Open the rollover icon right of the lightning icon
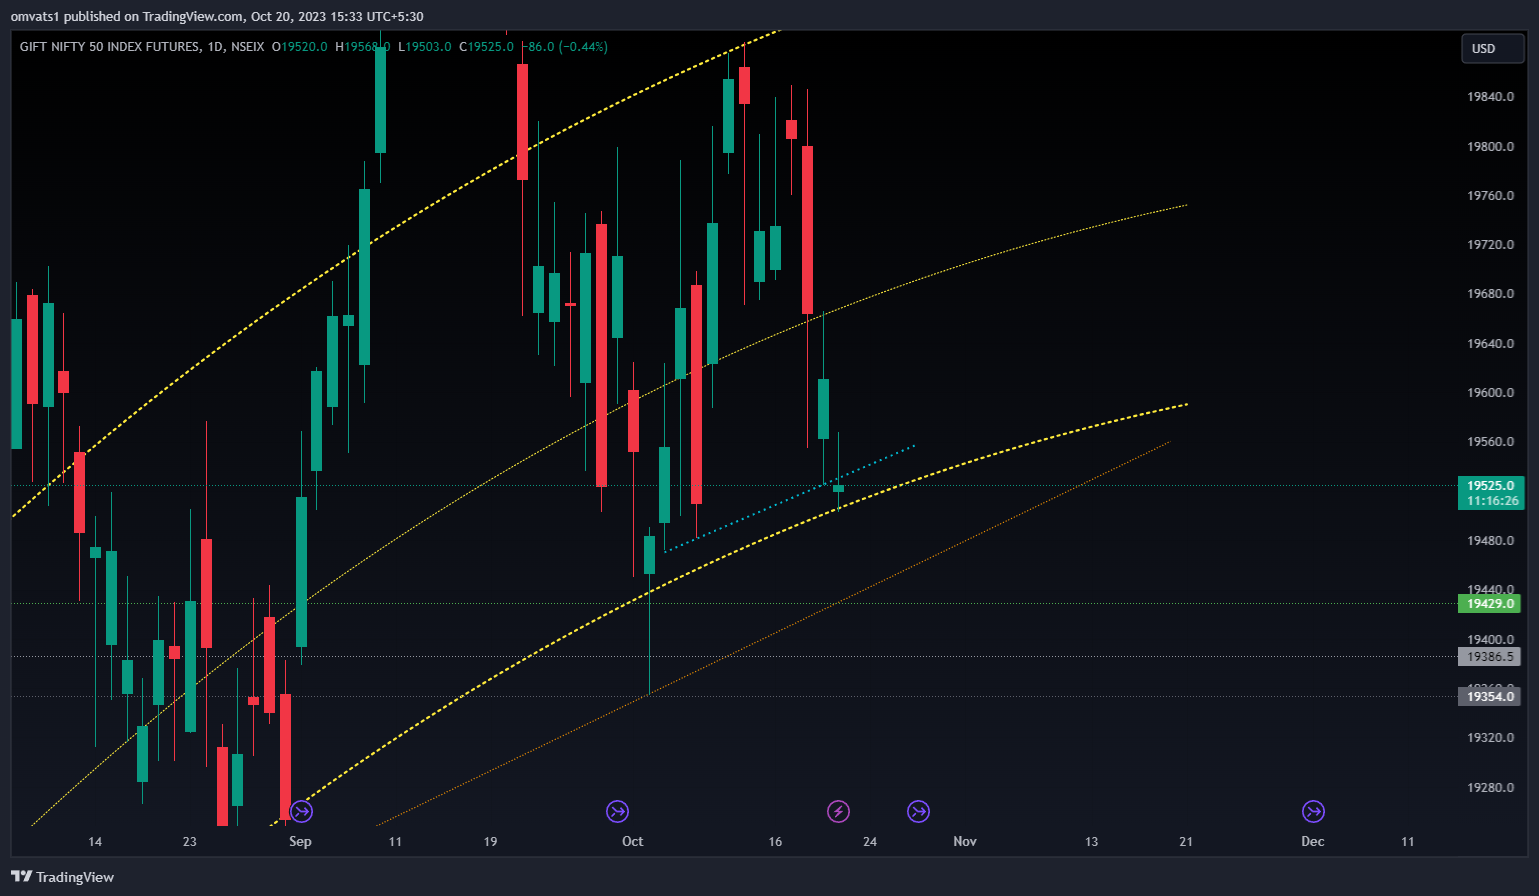Image resolution: width=1539 pixels, height=896 pixels. pyautogui.click(x=918, y=811)
